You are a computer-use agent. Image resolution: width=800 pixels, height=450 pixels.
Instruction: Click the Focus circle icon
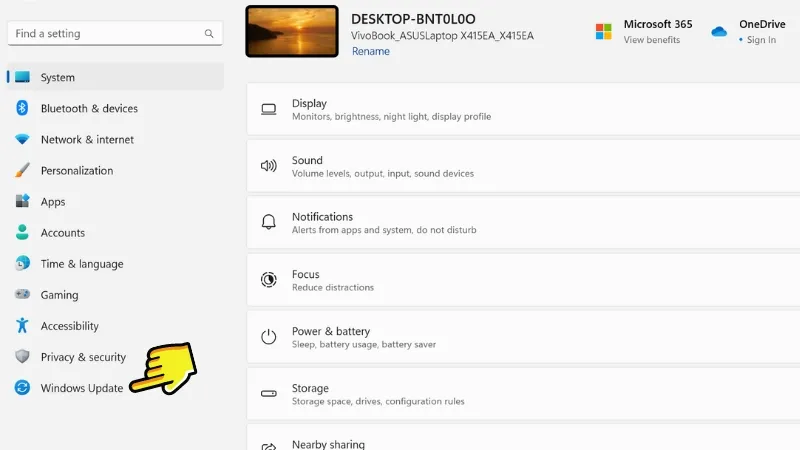coord(268,280)
